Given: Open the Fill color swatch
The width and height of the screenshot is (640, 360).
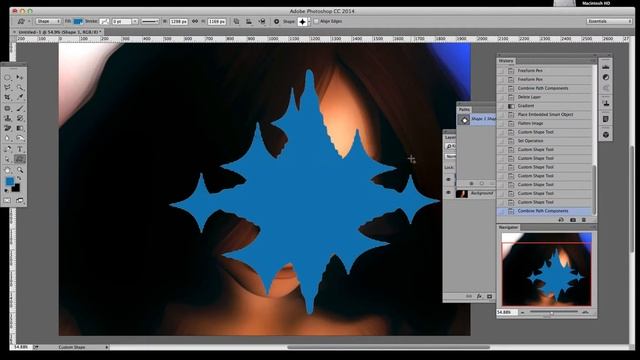Looking at the screenshot, I should coord(78,21).
